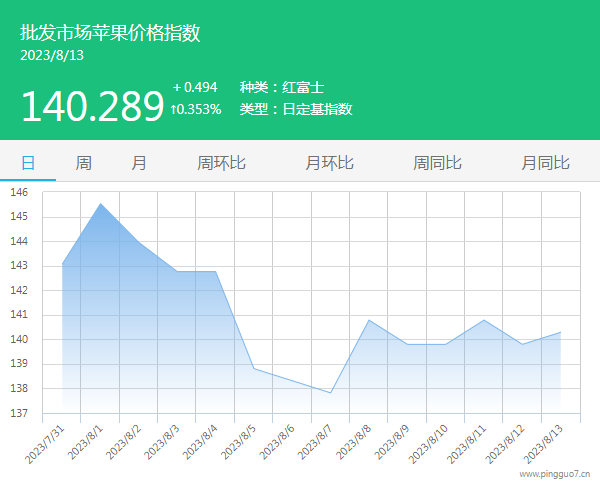Screen dimensions: 600x483
Task: Click the last chart point at 2023/8/13
Action: pyautogui.click(x=560, y=332)
